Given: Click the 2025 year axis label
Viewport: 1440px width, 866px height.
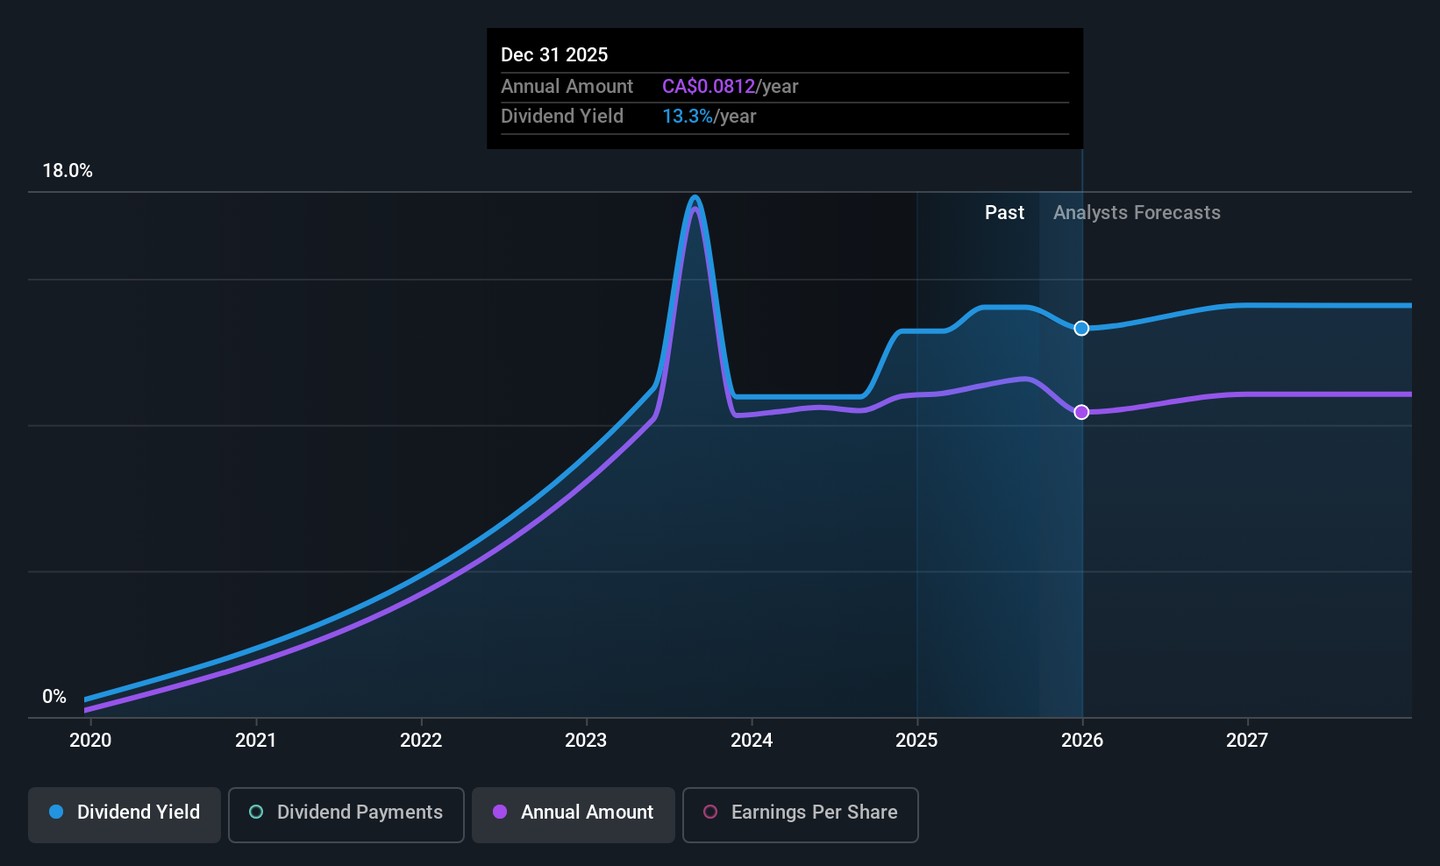Looking at the screenshot, I should [x=916, y=740].
